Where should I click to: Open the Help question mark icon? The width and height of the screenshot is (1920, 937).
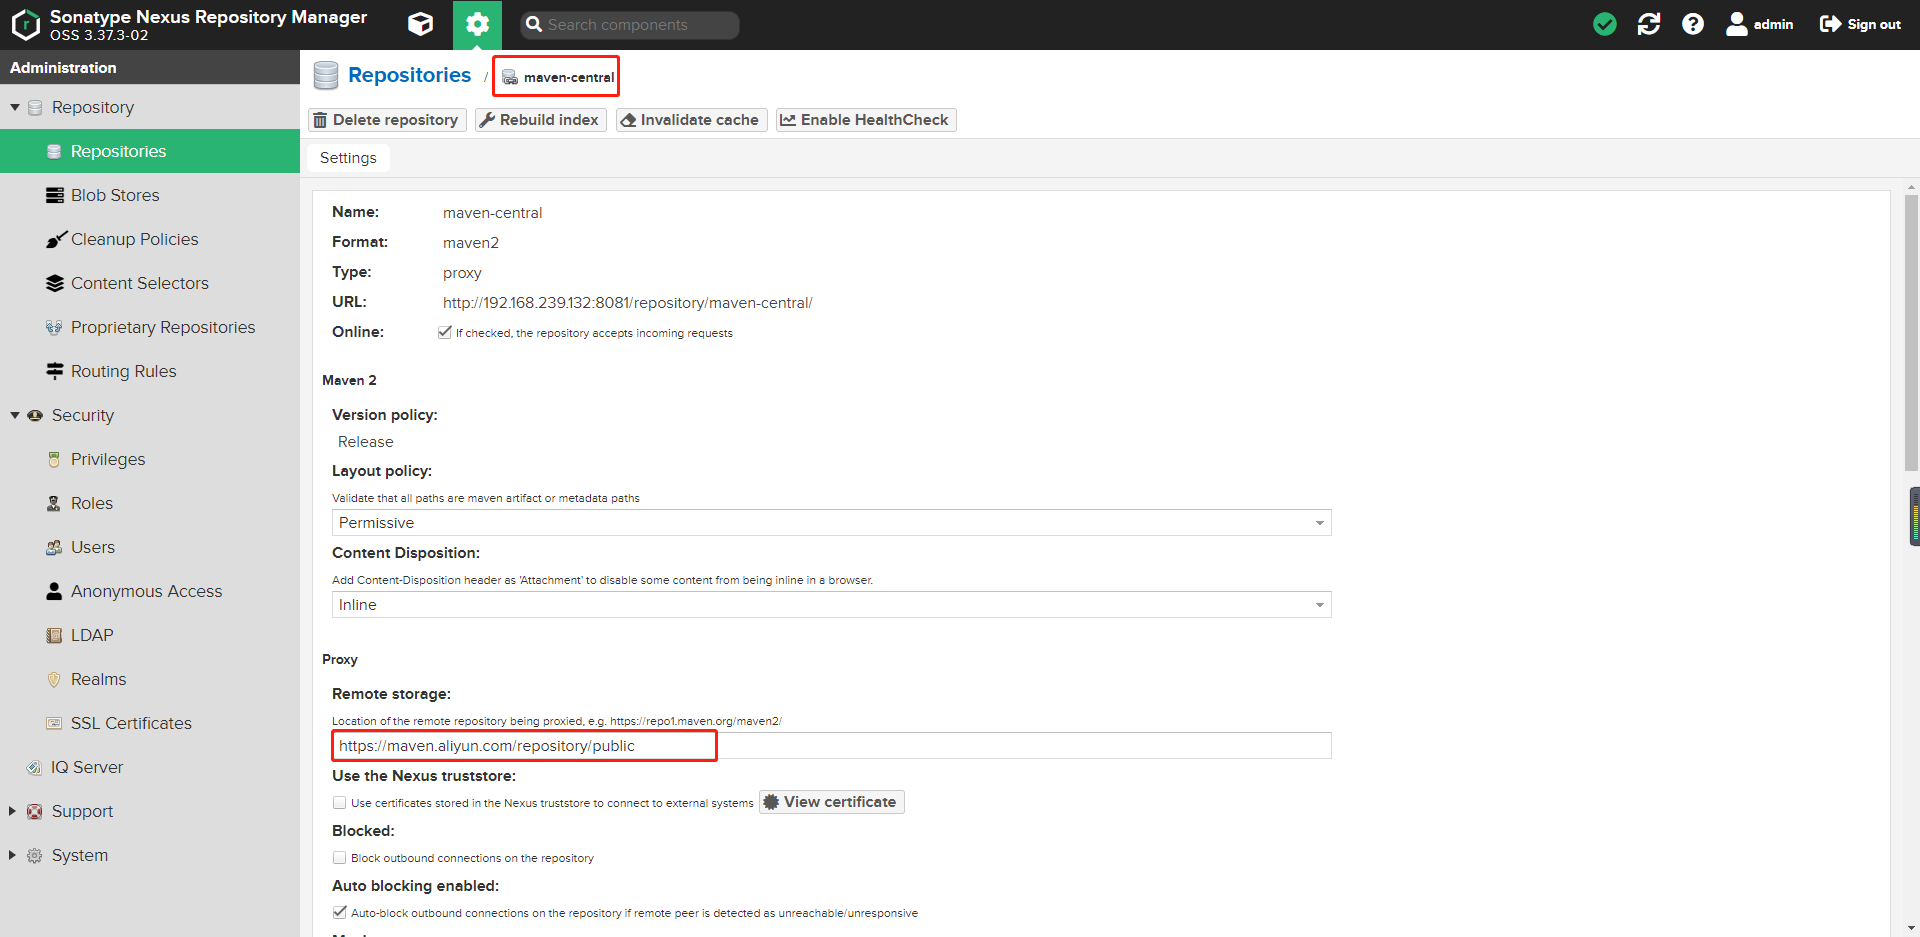pos(1692,24)
